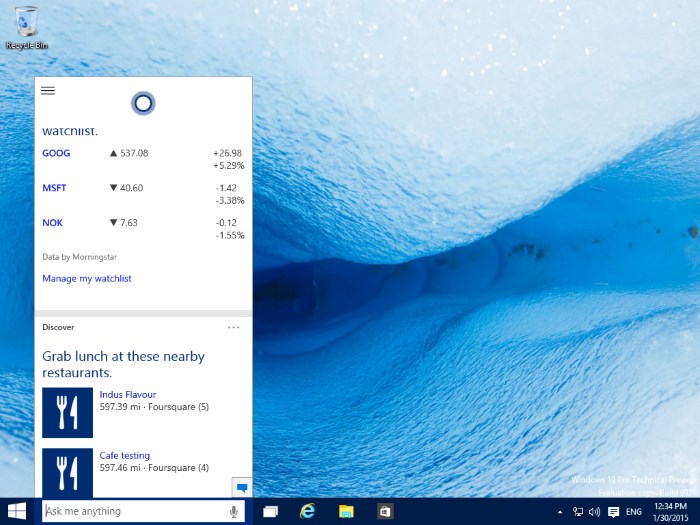Click the GOOG change +5.29%
Screen dimensions: 700x525
(229, 166)
